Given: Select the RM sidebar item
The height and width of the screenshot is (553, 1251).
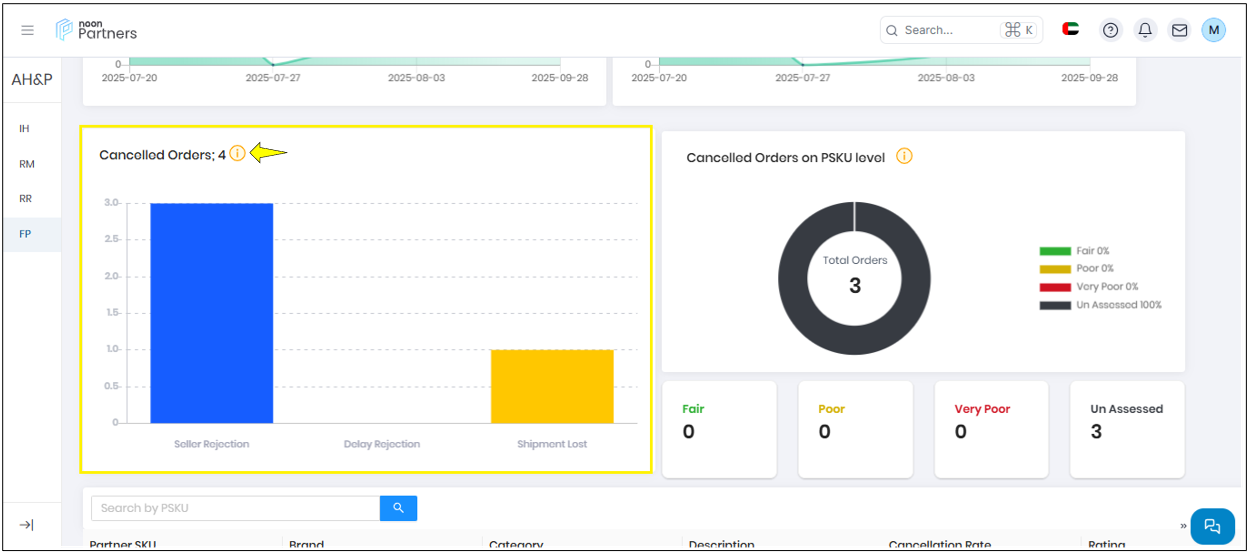Looking at the screenshot, I should coord(27,164).
